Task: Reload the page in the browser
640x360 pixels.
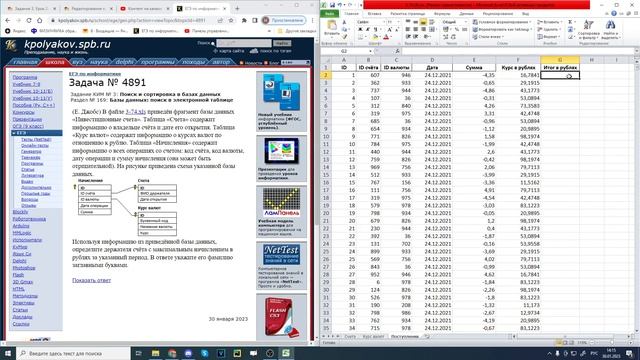Action: coord(29,20)
